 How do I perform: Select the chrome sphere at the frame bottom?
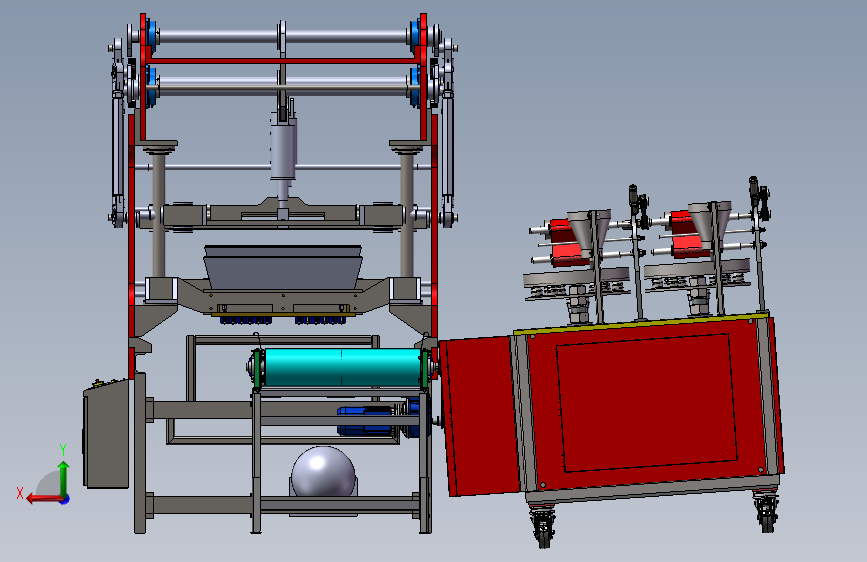[323, 472]
